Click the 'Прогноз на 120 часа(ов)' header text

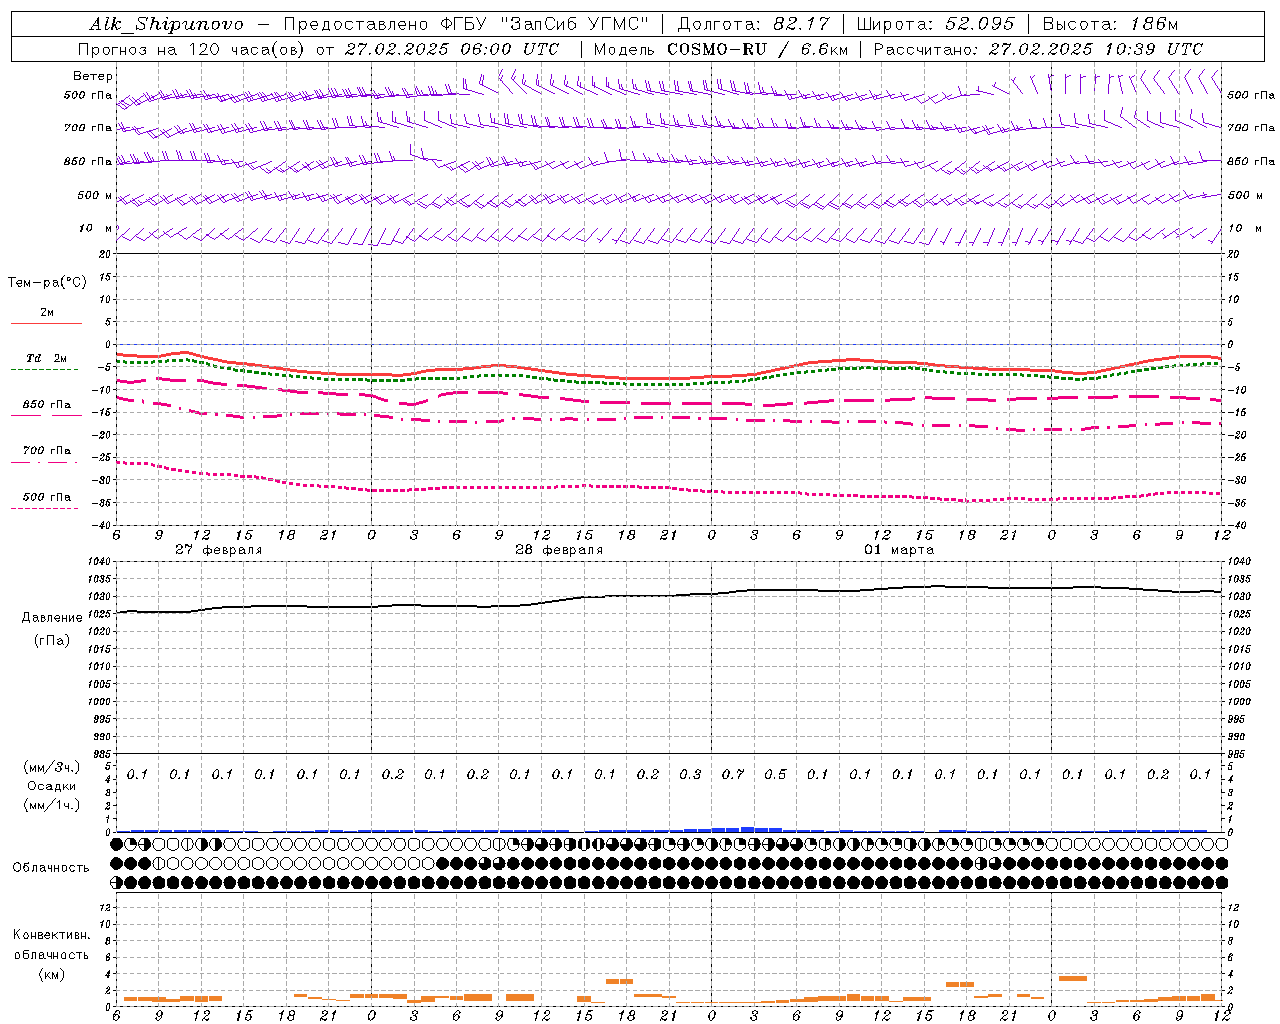coord(192,49)
